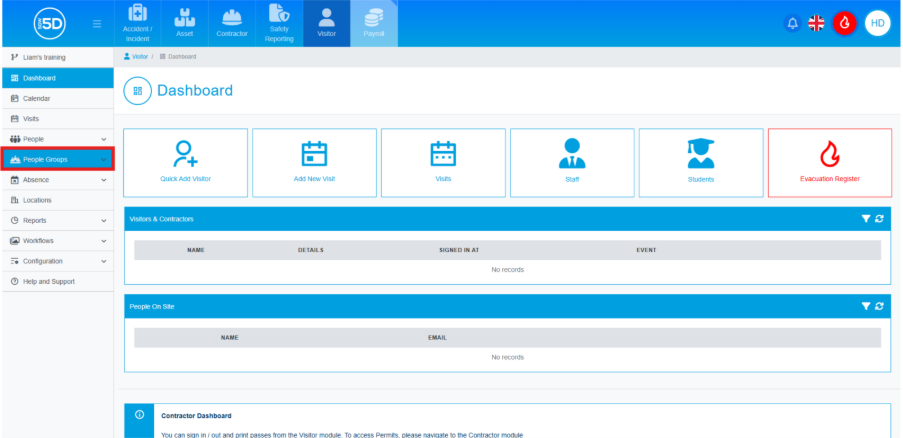Expand the Absence sidebar section

coord(57,180)
